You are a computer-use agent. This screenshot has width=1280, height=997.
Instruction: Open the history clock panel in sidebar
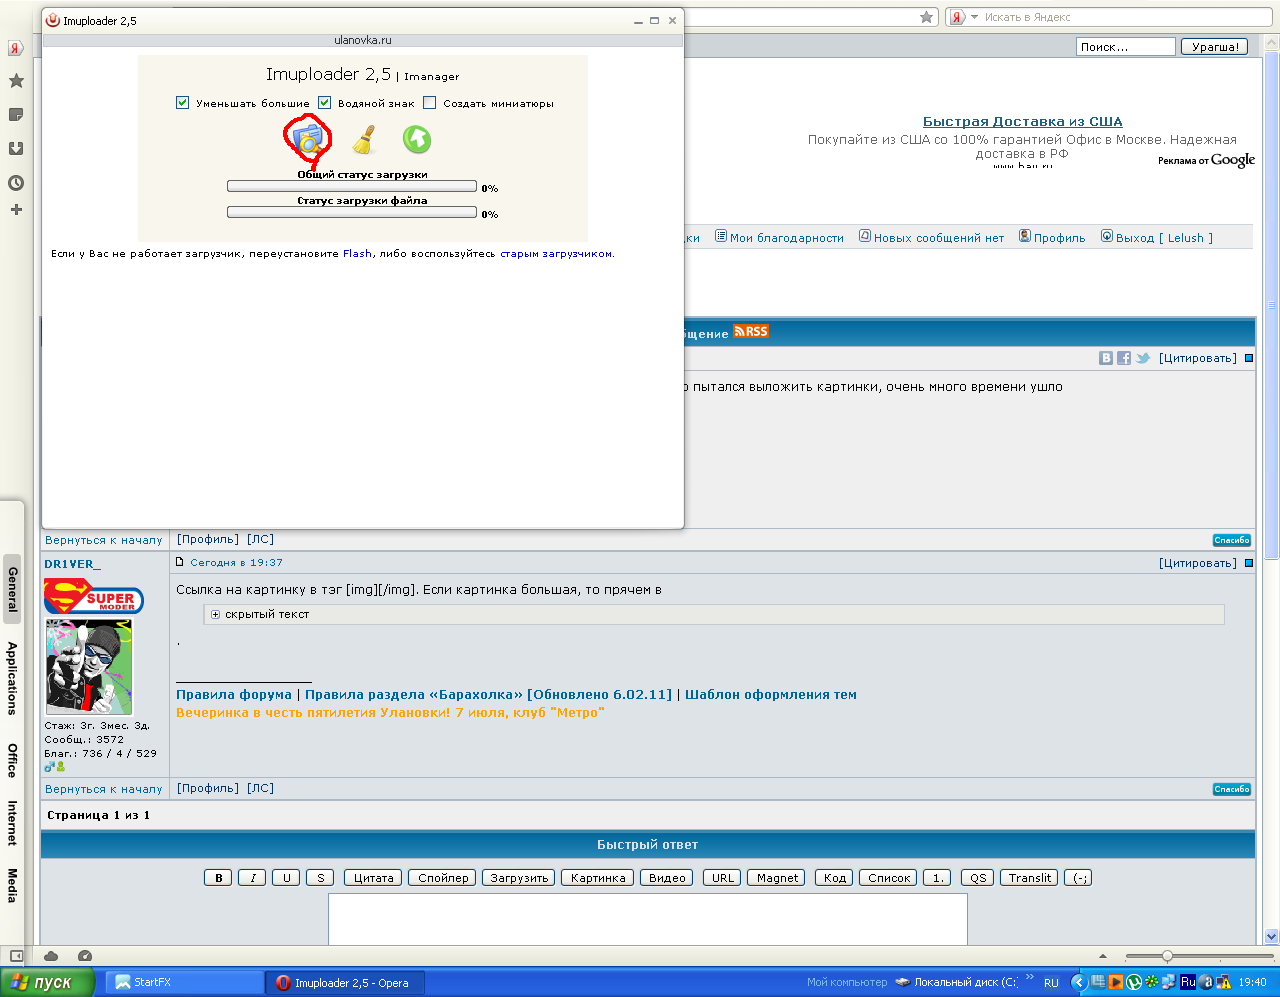pyautogui.click(x=16, y=183)
